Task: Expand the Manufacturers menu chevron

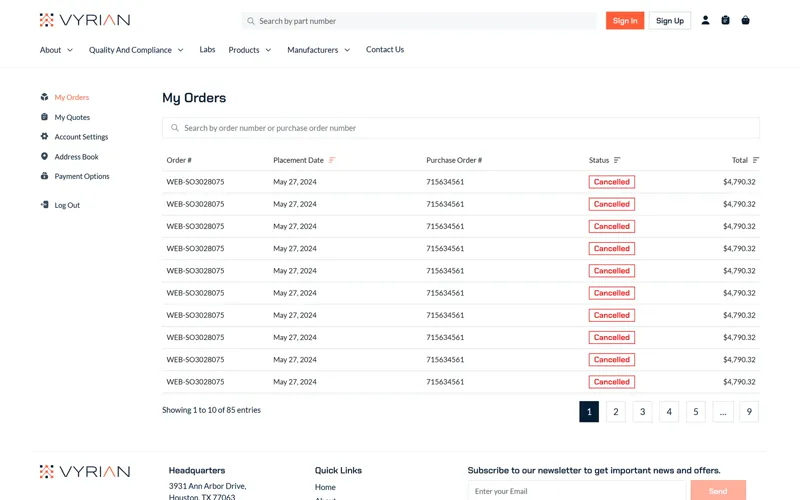Action: click(x=347, y=50)
